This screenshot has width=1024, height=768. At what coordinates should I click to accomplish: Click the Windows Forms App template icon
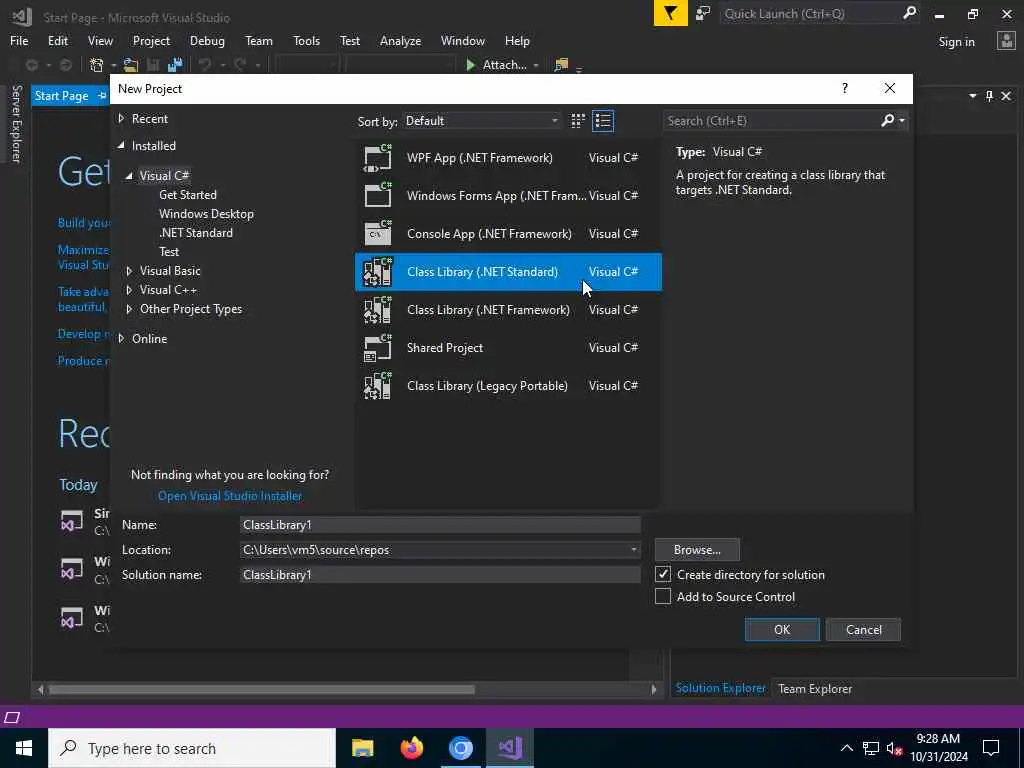(x=377, y=196)
